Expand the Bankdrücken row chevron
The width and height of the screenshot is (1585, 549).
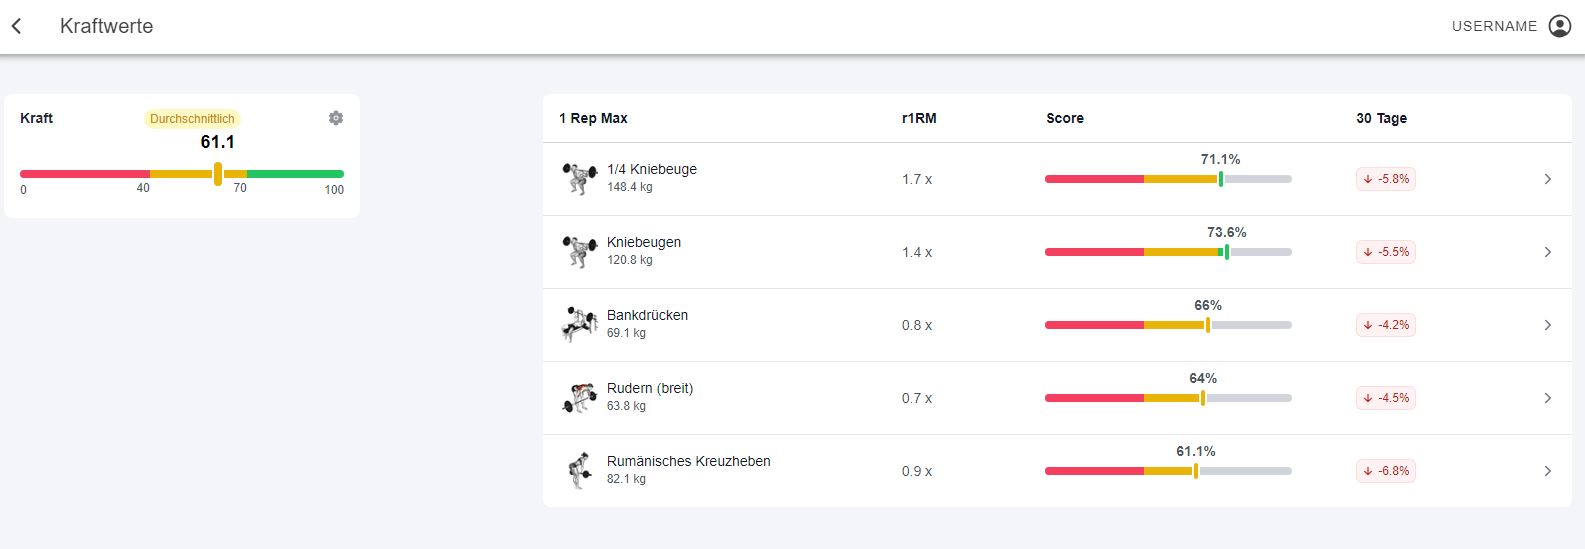(x=1547, y=325)
